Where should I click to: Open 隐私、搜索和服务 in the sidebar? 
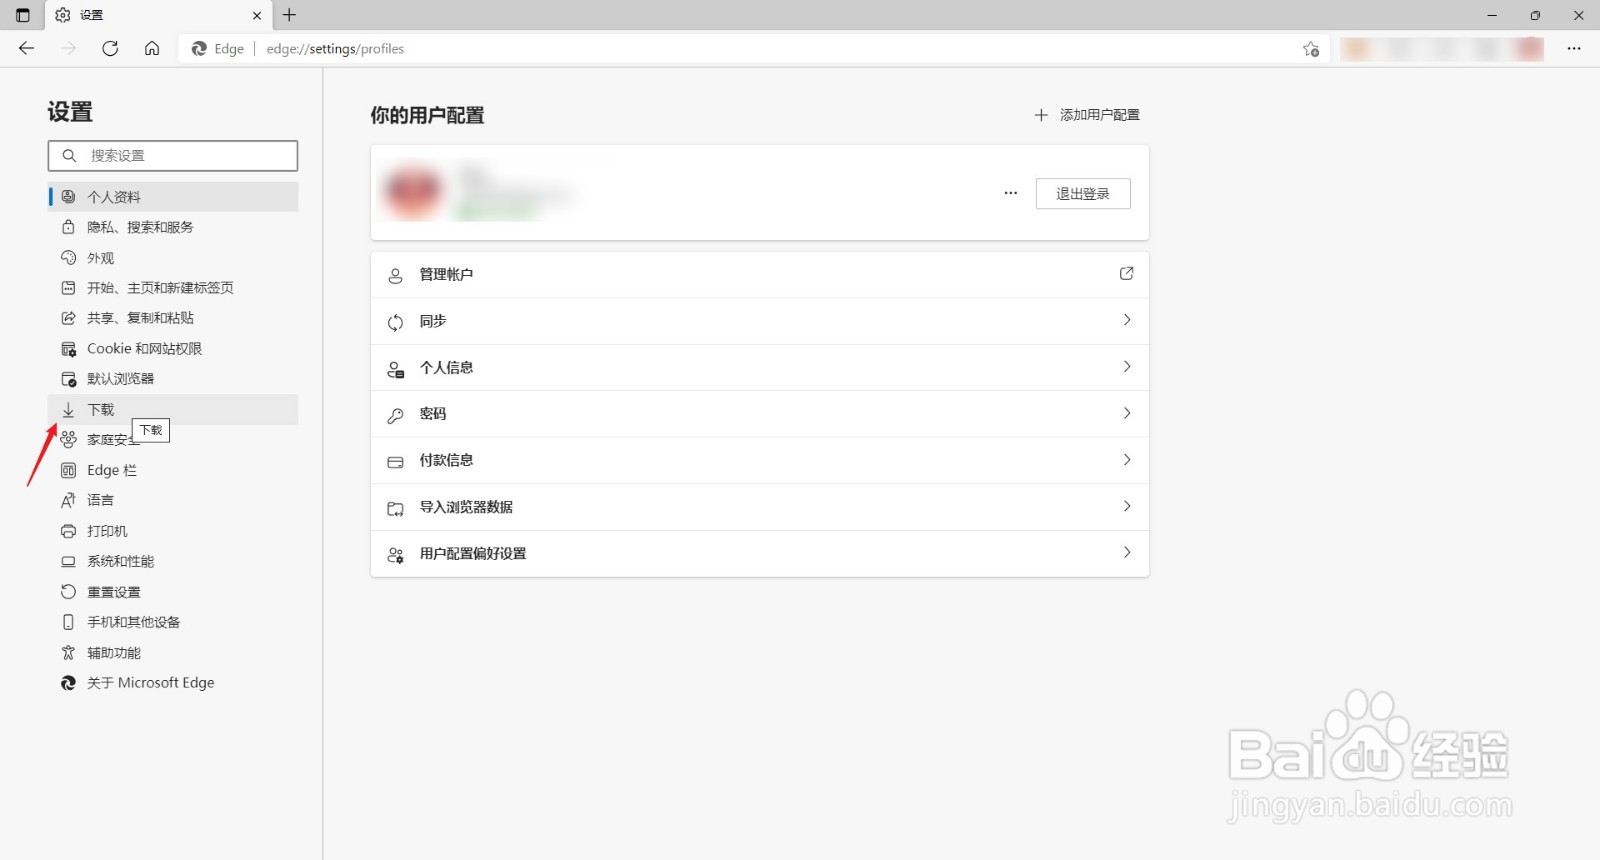140,227
